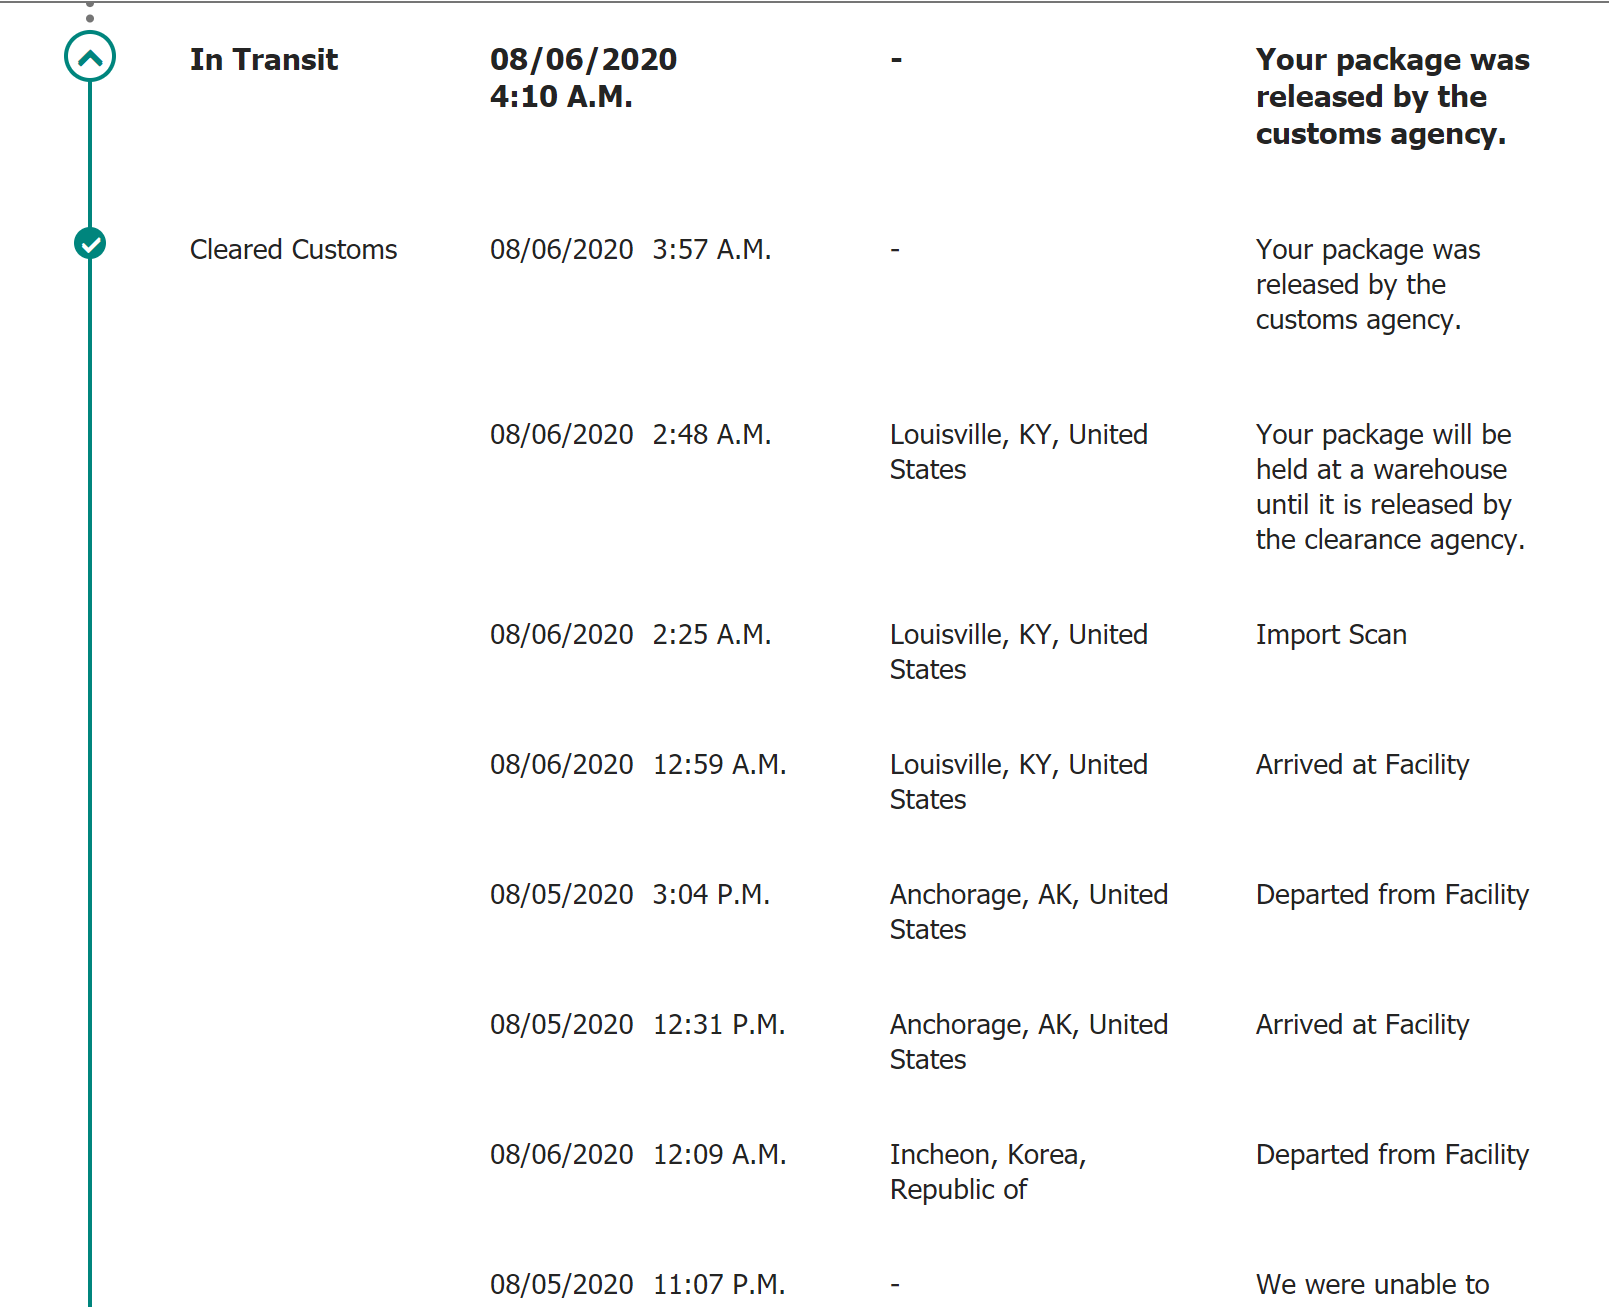
Task: Select the In Transit status heading
Action: click(264, 60)
